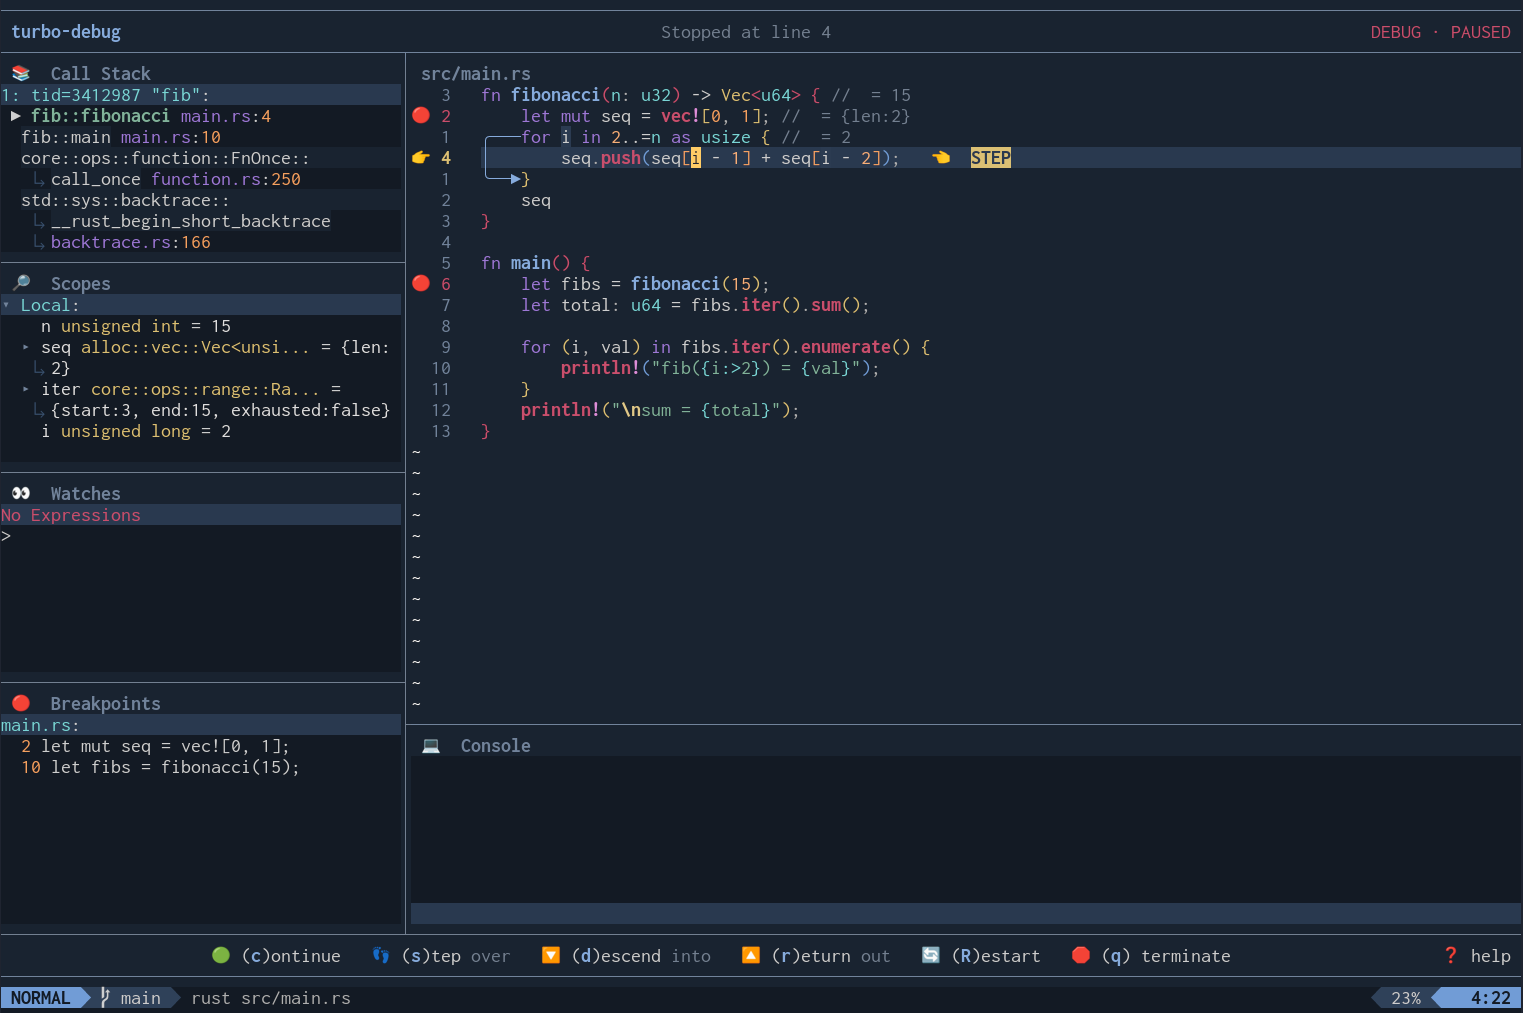Click the (d)escend into command
The width and height of the screenshot is (1523, 1013).
pos(641,956)
